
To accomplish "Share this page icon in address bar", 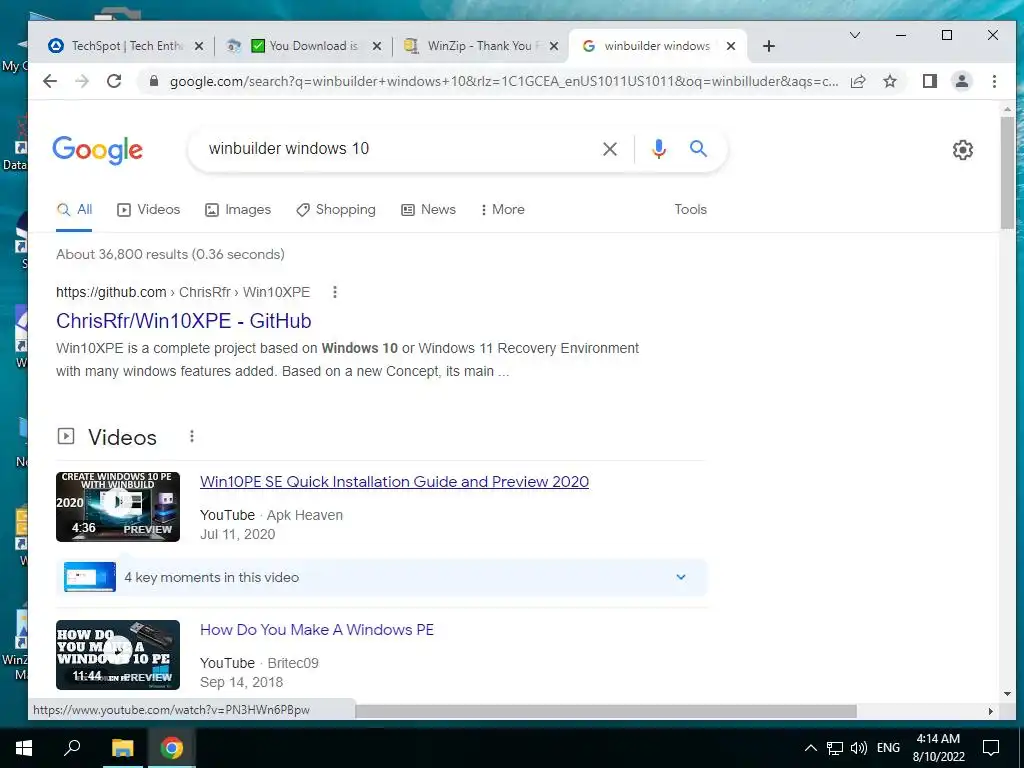I will click(x=858, y=81).
